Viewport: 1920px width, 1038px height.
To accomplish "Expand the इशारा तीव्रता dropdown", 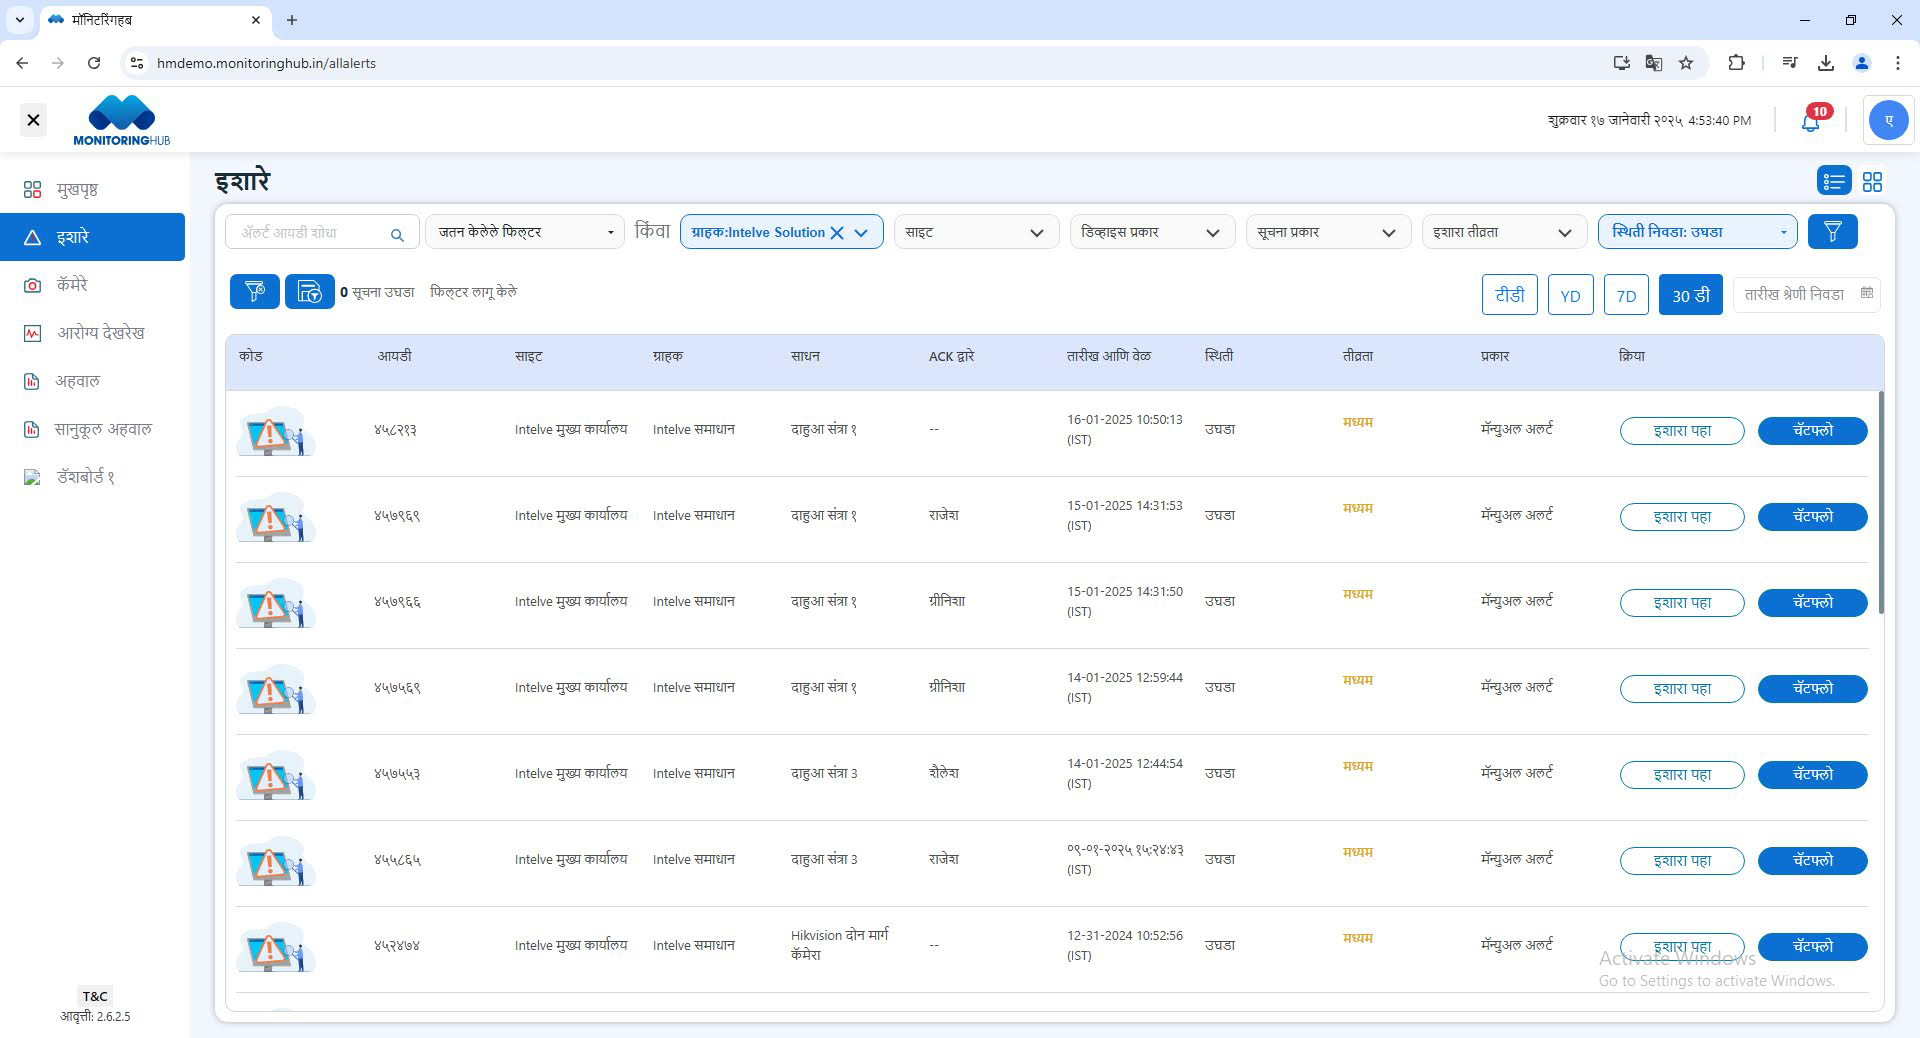I will tap(1503, 232).
